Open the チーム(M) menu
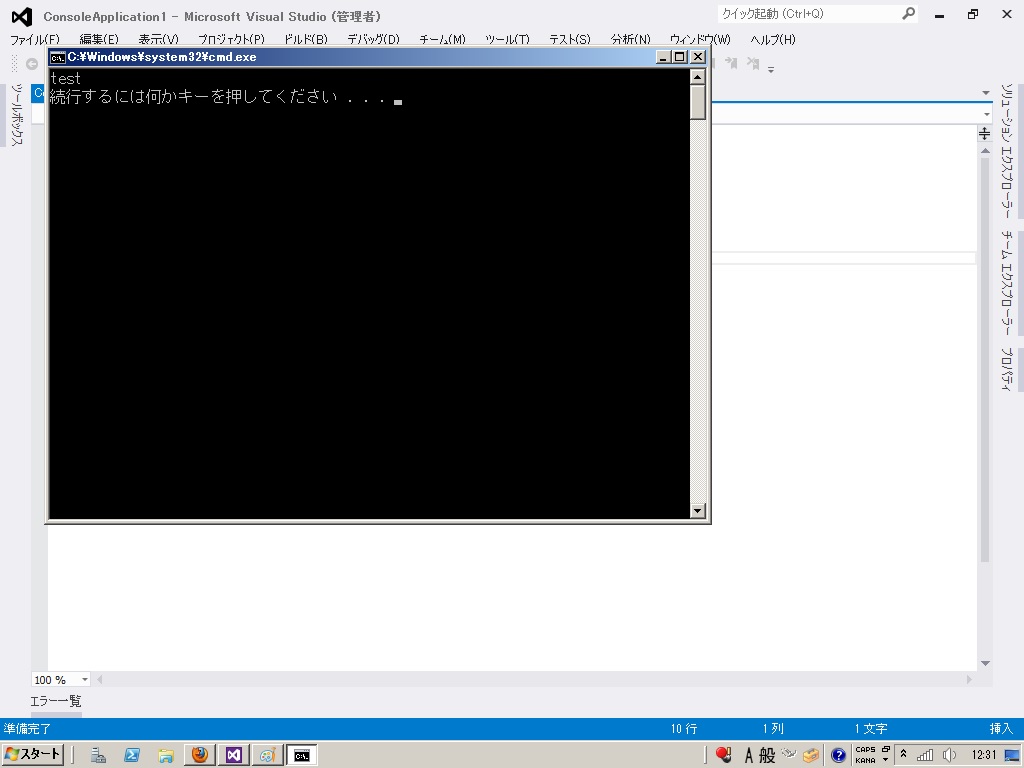This screenshot has height=768, width=1024. pyautogui.click(x=443, y=39)
